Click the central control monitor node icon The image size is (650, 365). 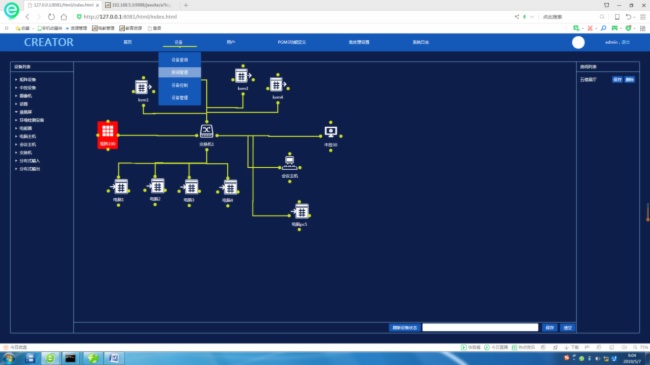point(330,132)
